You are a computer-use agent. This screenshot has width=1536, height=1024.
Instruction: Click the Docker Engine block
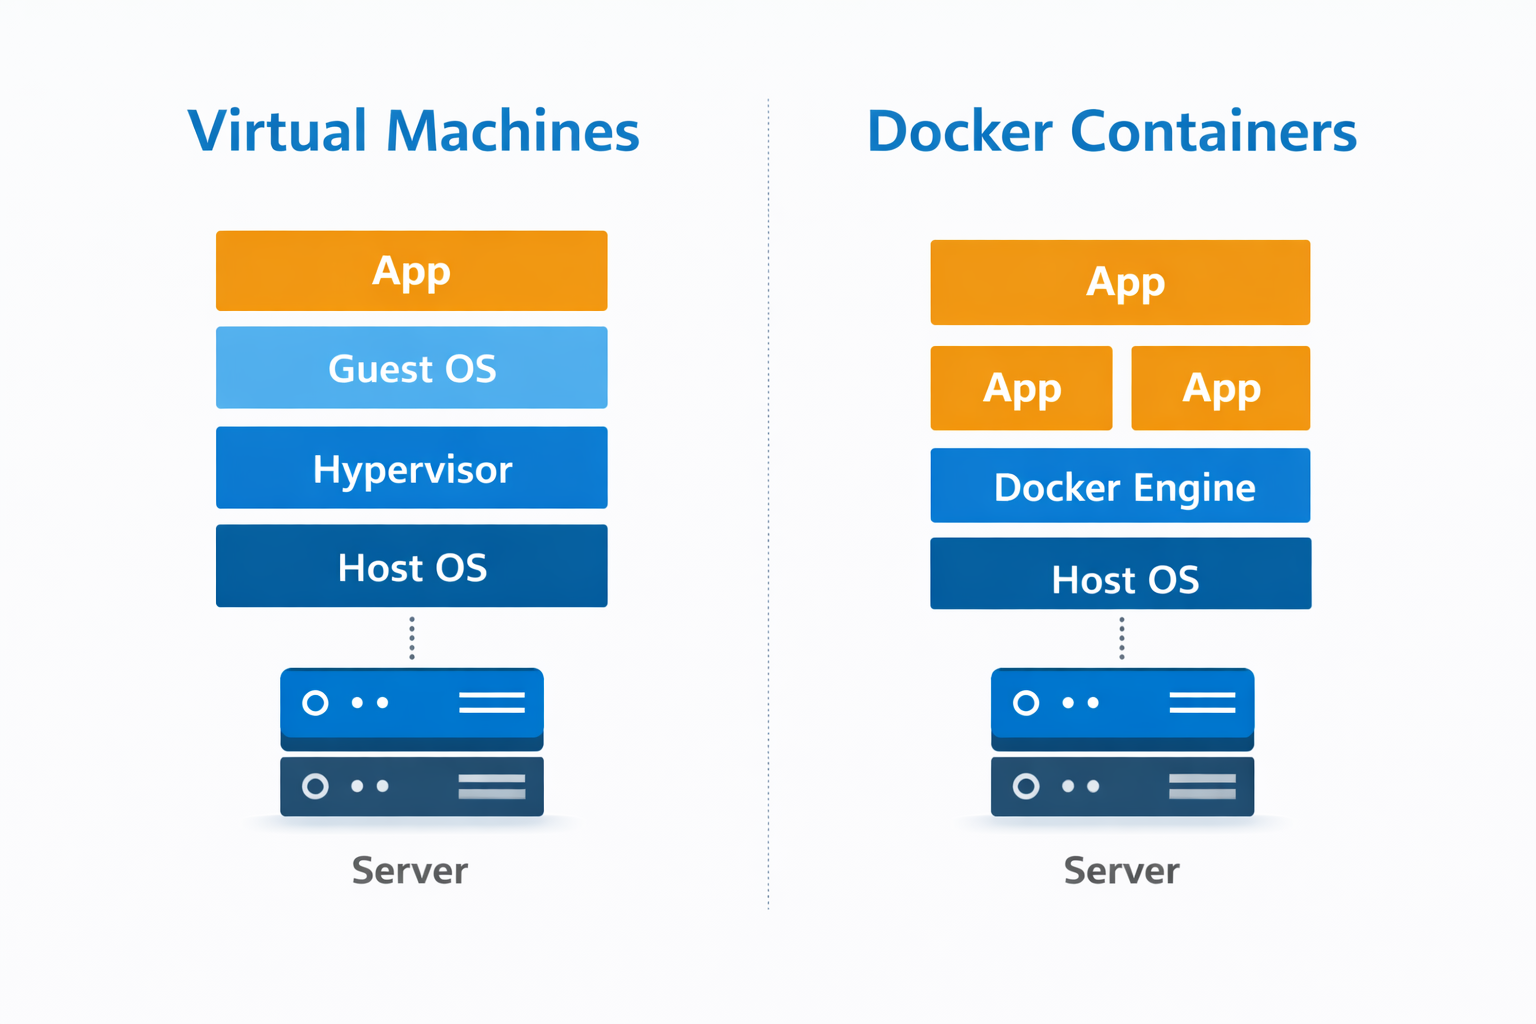tap(1120, 487)
